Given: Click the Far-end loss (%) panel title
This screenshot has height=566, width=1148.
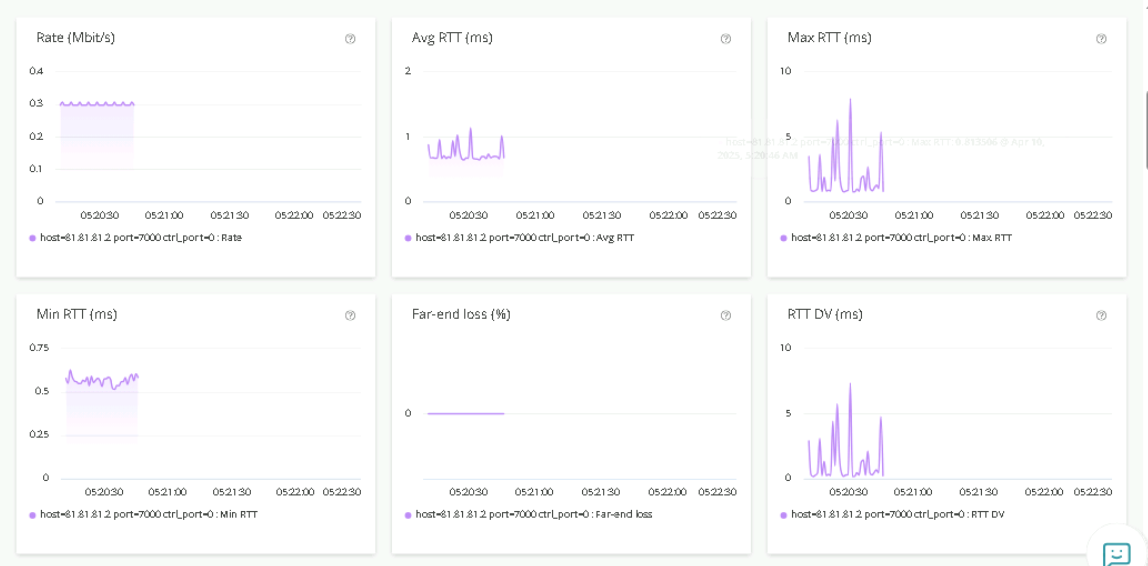Looking at the screenshot, I should click(461, 314).
